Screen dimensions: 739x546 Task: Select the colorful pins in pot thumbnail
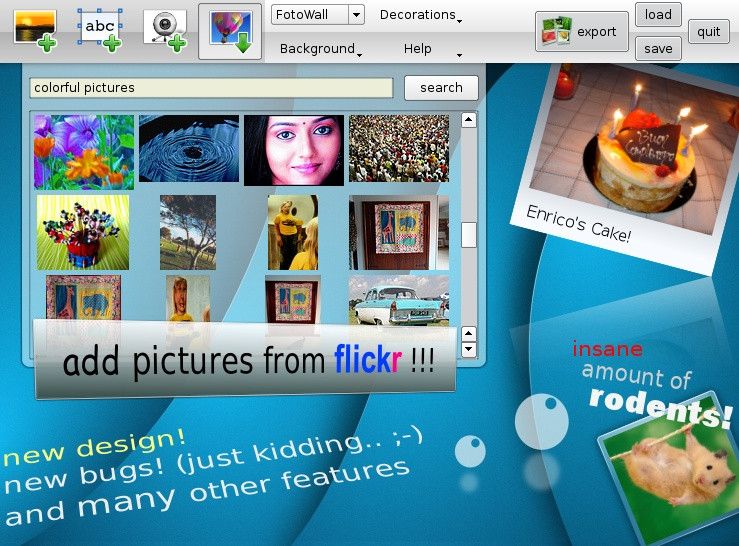click(x=83, y=232)
